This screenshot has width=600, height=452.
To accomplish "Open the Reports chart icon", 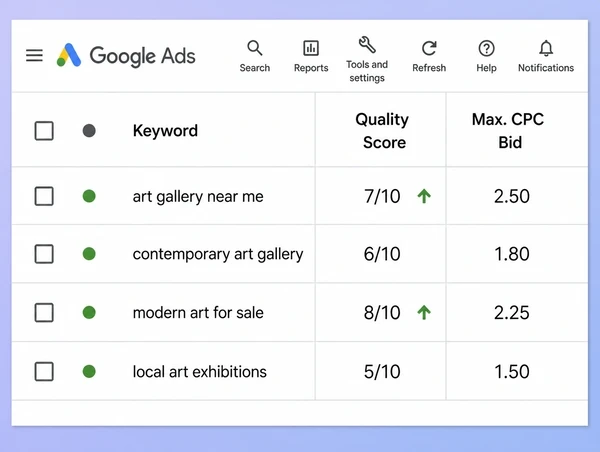I will click(311, 48).
